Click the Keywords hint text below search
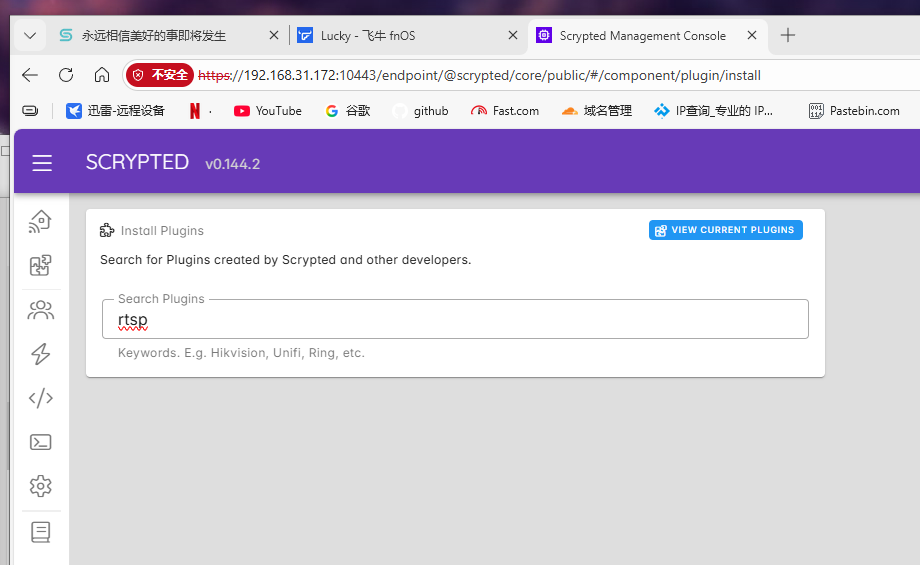This screenshot has width=920, height=565. (x=241, y=353)
